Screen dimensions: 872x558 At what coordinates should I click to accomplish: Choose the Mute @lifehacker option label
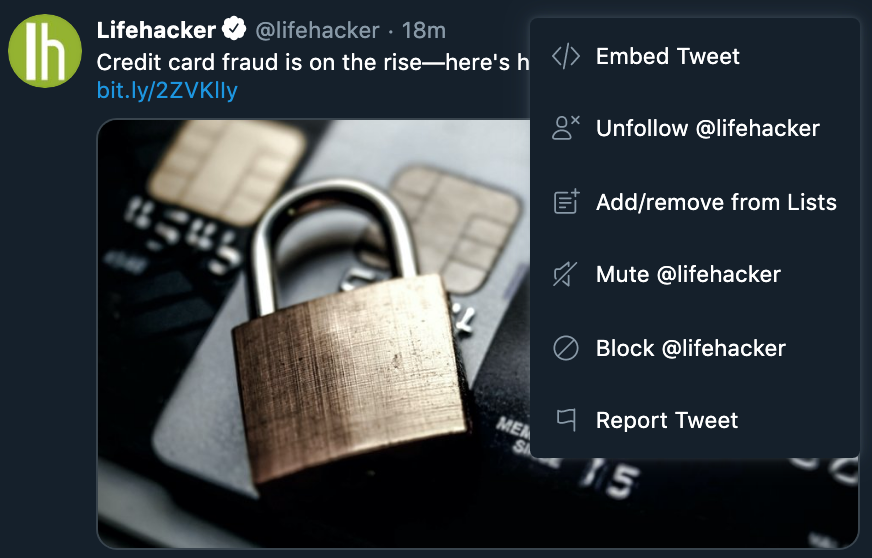pyautogui.click(x=688, y=274)
